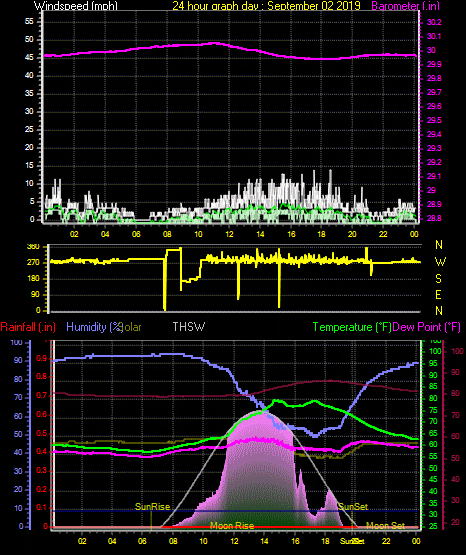Click the 55 tick on windspeed axis
The height and width of the screenshot is (555, 466).
pyautogui.click(x=29, y=22)
